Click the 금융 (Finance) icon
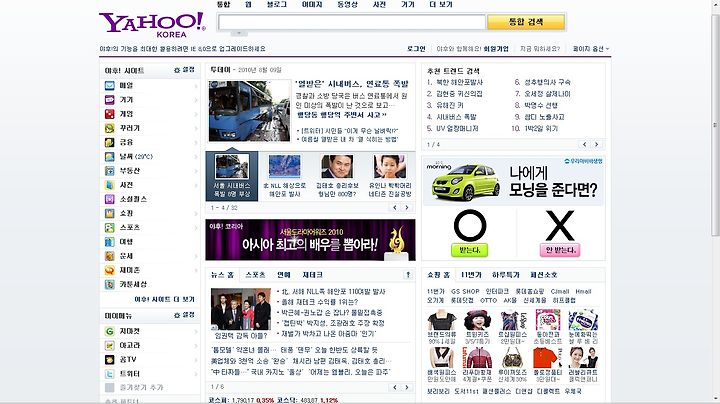The height and width of the screenshot is (404, 720). [110, 142]
